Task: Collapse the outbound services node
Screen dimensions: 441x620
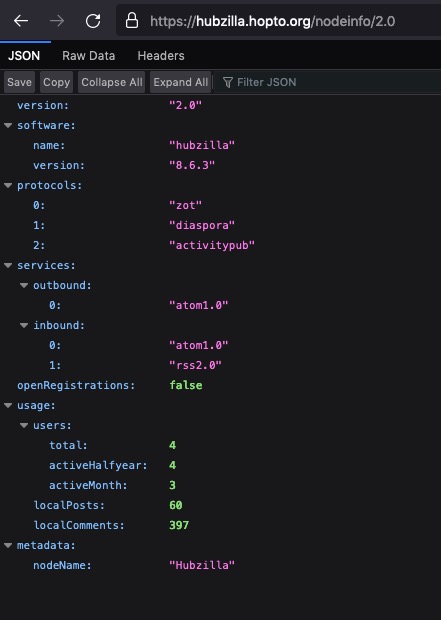Action: tap(24, 285)
